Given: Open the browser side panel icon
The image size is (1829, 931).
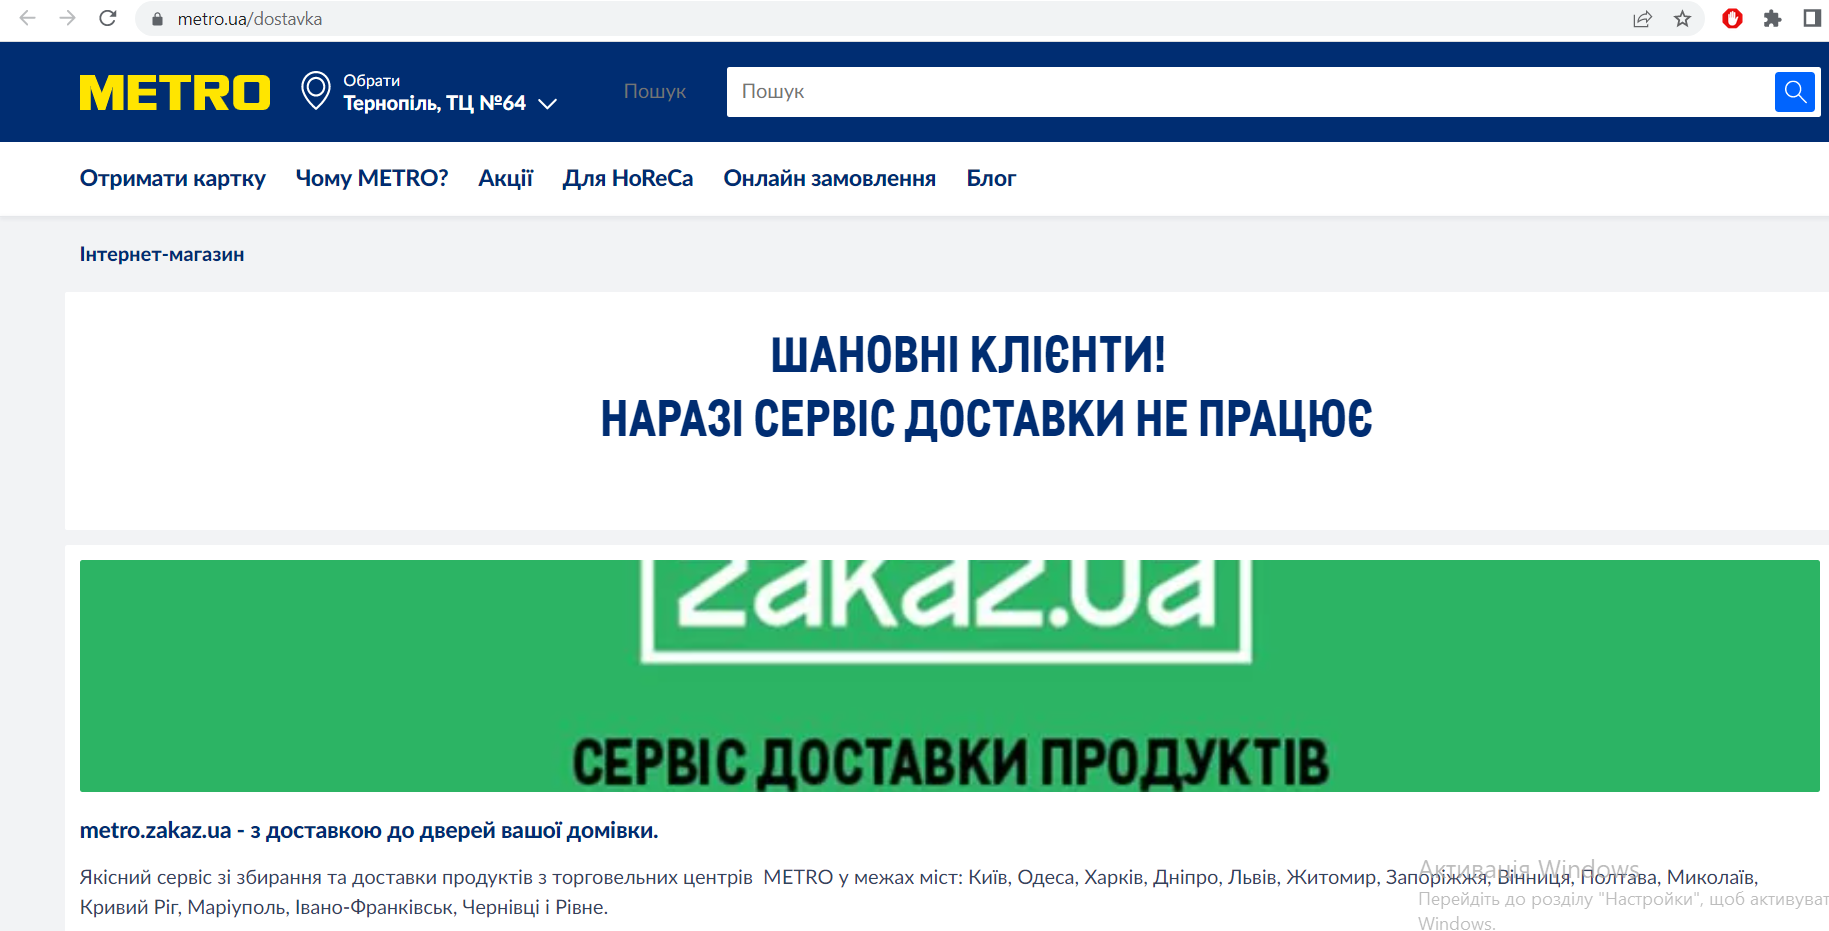Looking at the screenshot, I should (1811, 19).
